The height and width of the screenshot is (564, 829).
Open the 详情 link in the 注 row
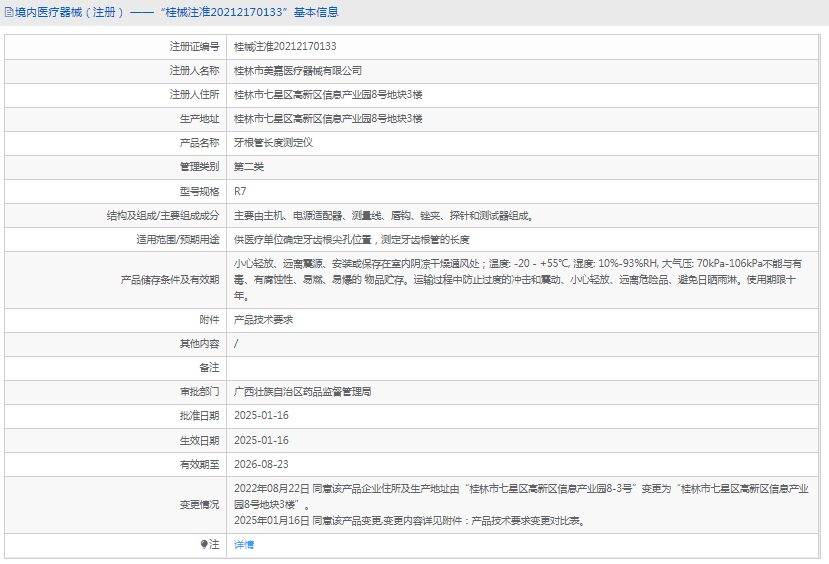pyautogui.click(x=244, y=544)
